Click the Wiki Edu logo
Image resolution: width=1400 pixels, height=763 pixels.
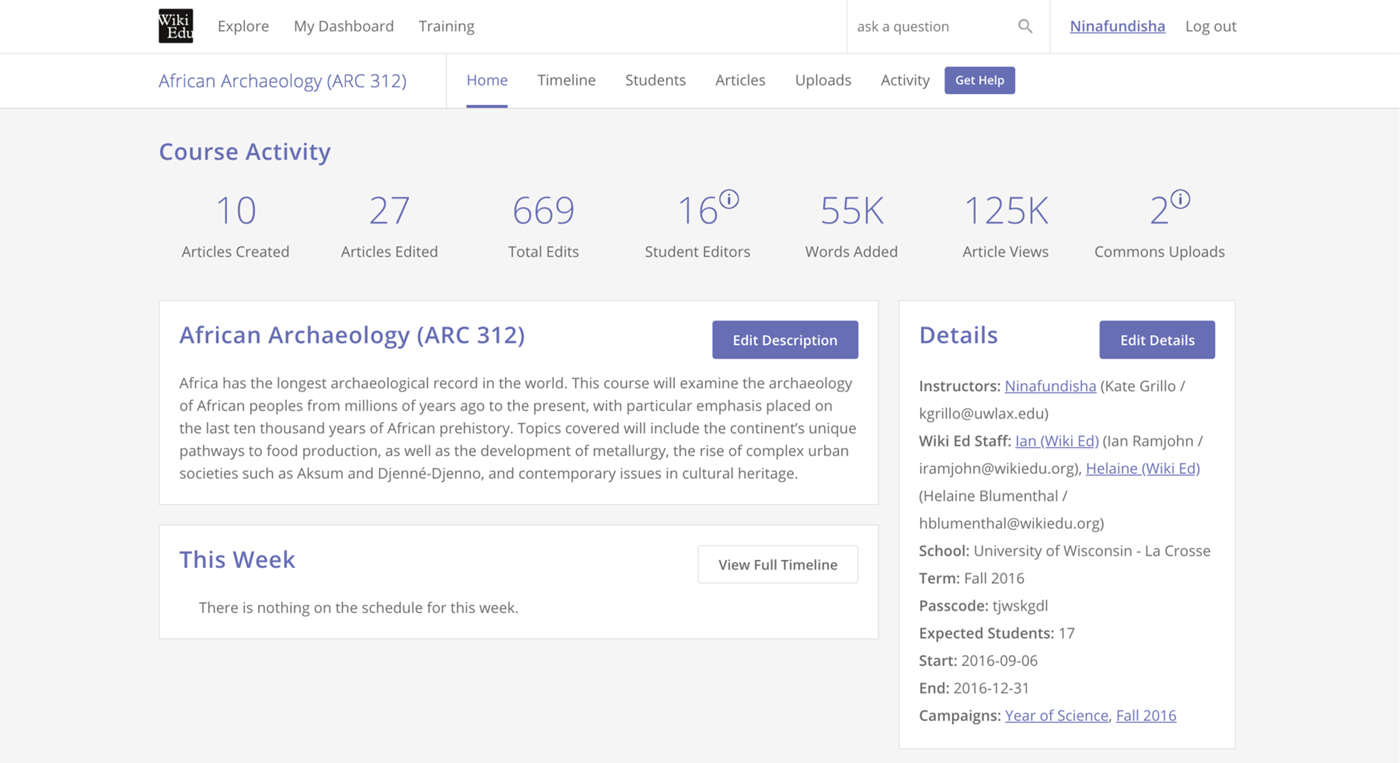(176, 26)
